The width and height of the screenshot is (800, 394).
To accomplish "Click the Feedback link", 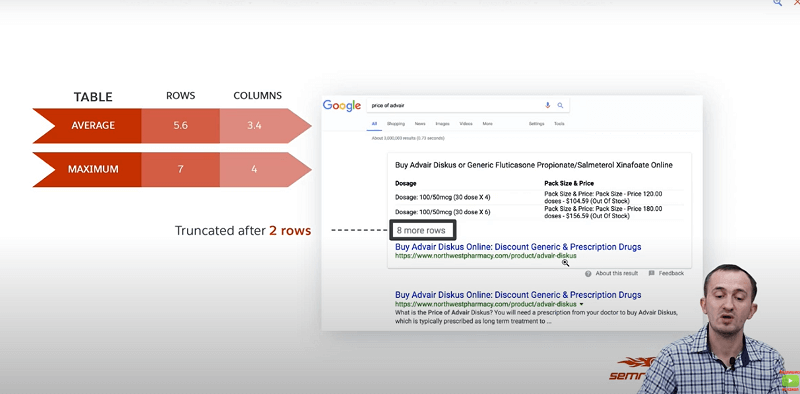I will pyautogui.click(x=671, y=274).
